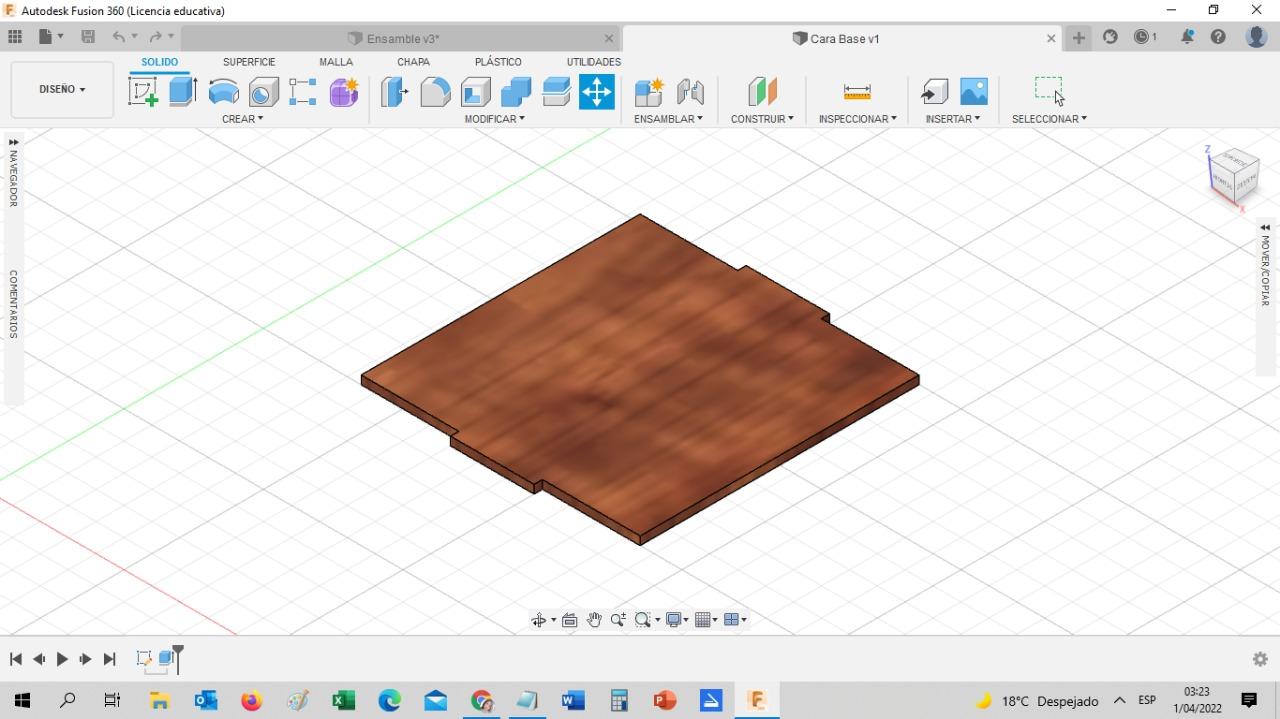1280x719 pixels.
Task: Select the Insert Derive tool
Action: (x=934, y=92)
